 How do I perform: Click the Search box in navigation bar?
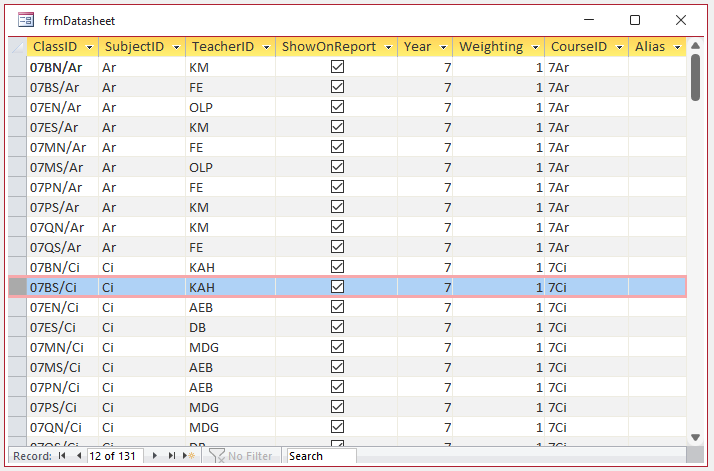pyautogui.click(x=321, y=456)
